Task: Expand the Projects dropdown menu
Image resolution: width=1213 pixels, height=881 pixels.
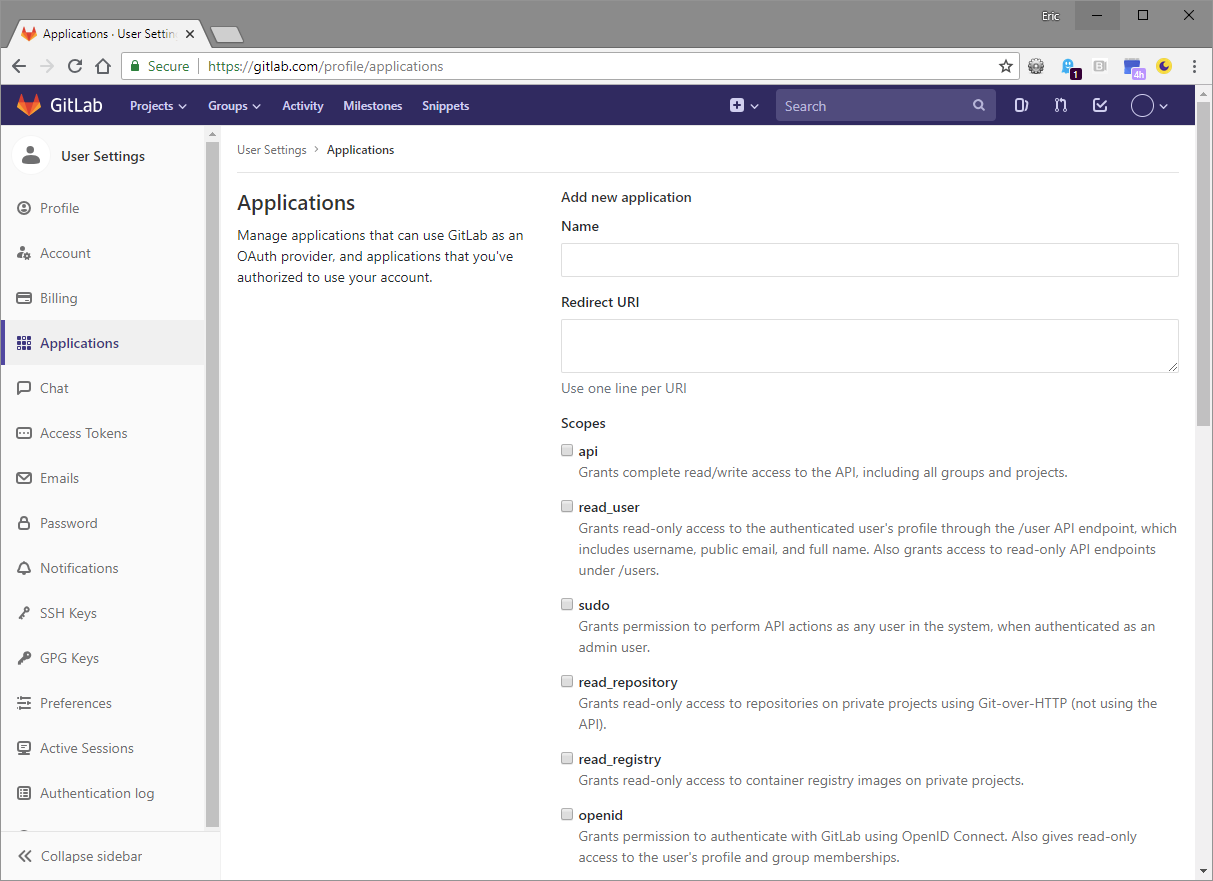Action: (158, 106)
